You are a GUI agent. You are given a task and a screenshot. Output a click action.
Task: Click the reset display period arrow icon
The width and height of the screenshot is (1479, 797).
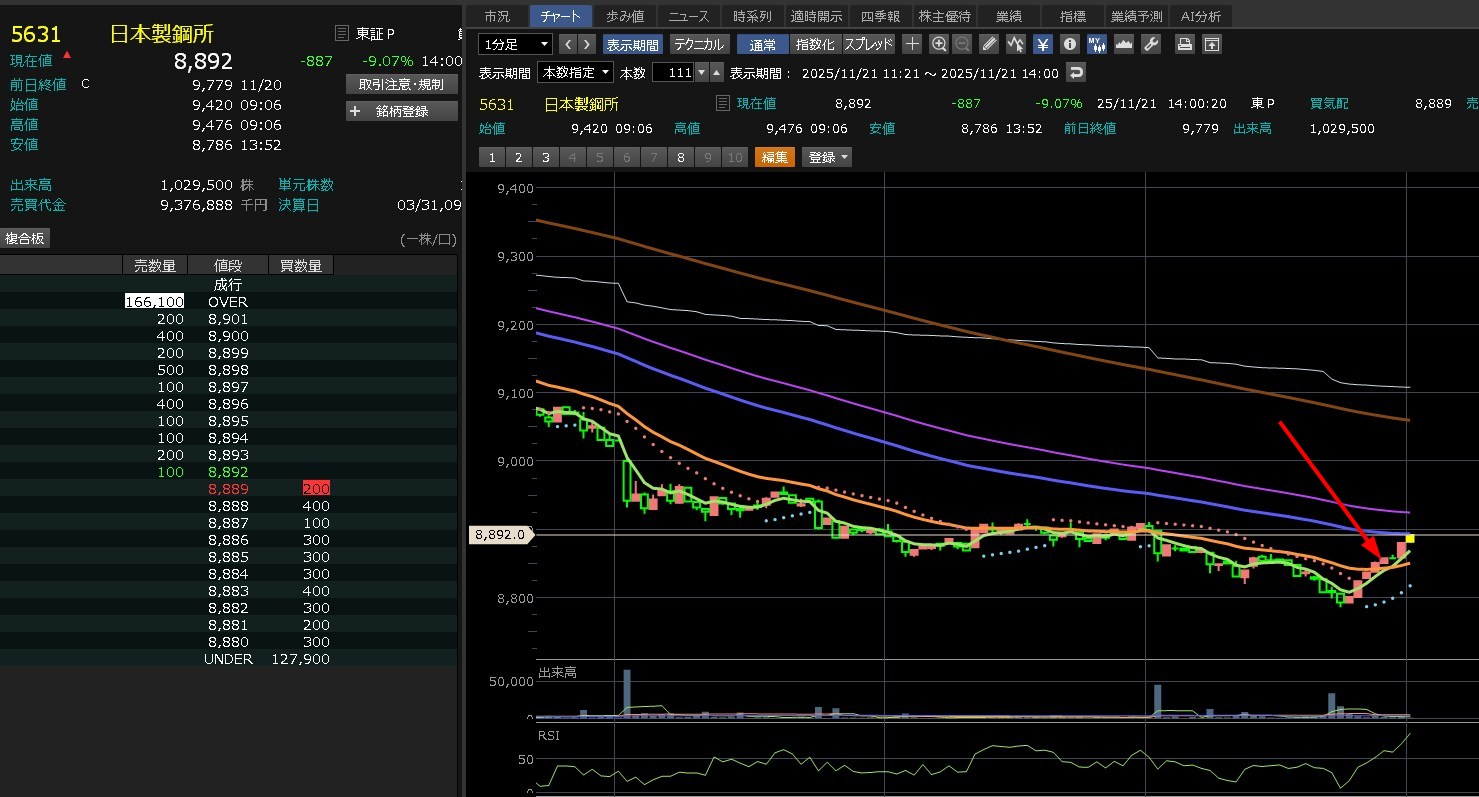click(x=1076, y=72)
